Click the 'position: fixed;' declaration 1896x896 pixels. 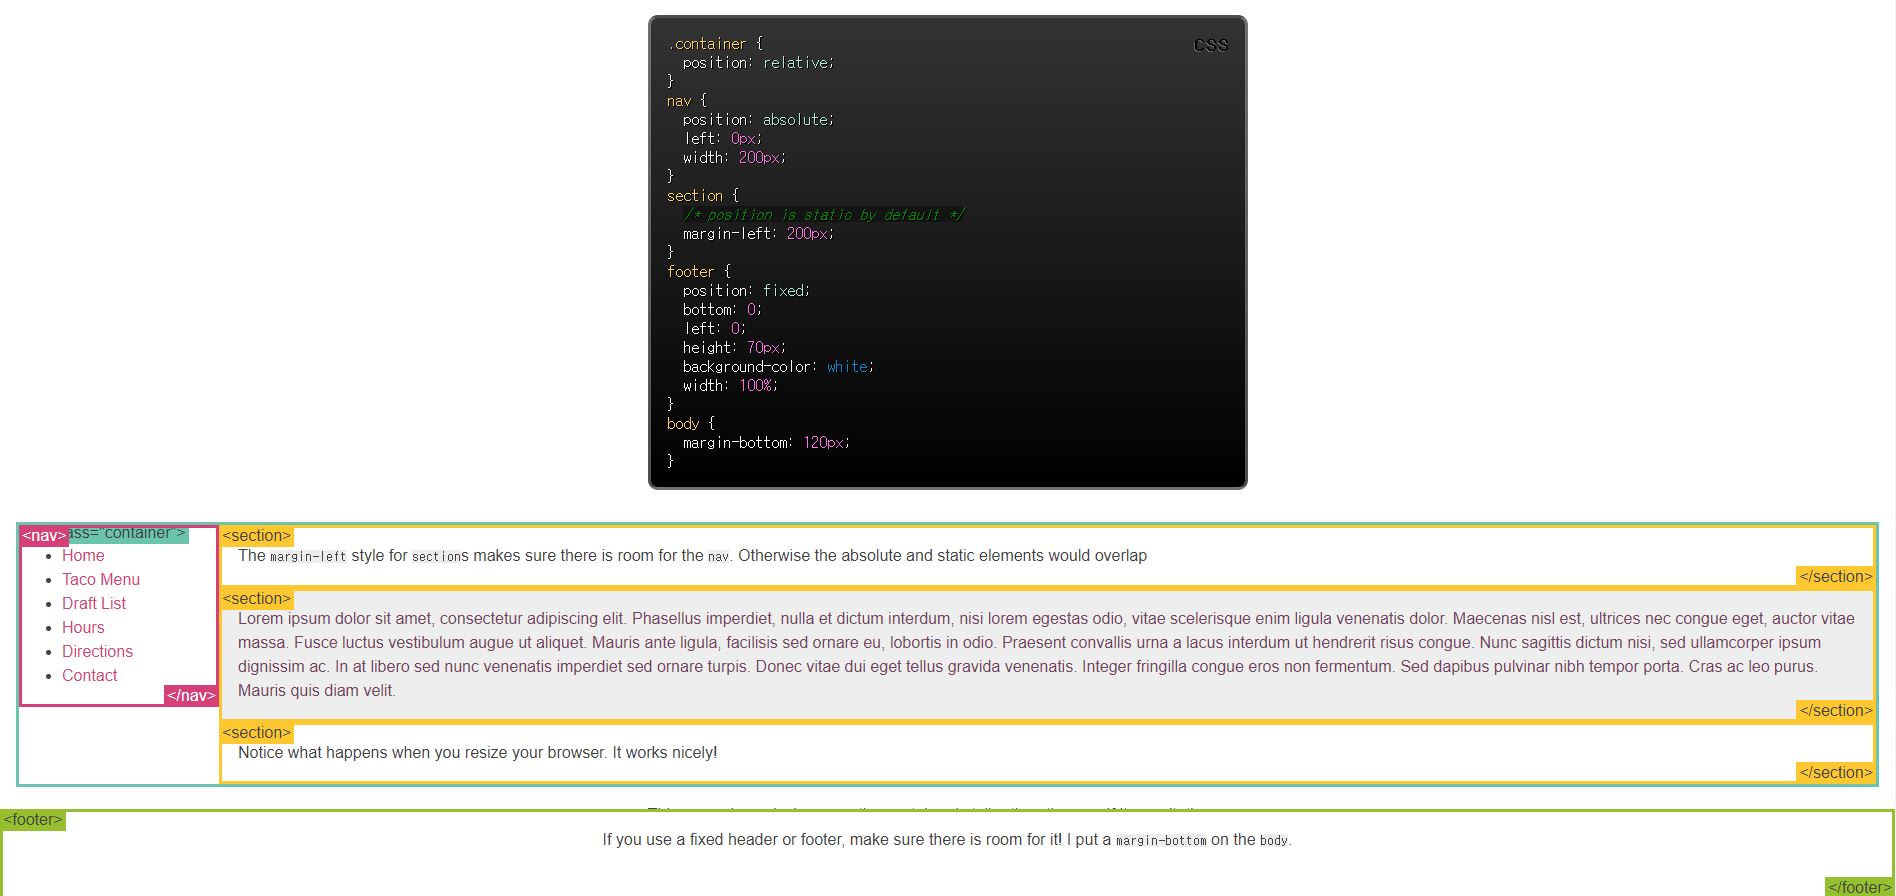click(746, 291)
